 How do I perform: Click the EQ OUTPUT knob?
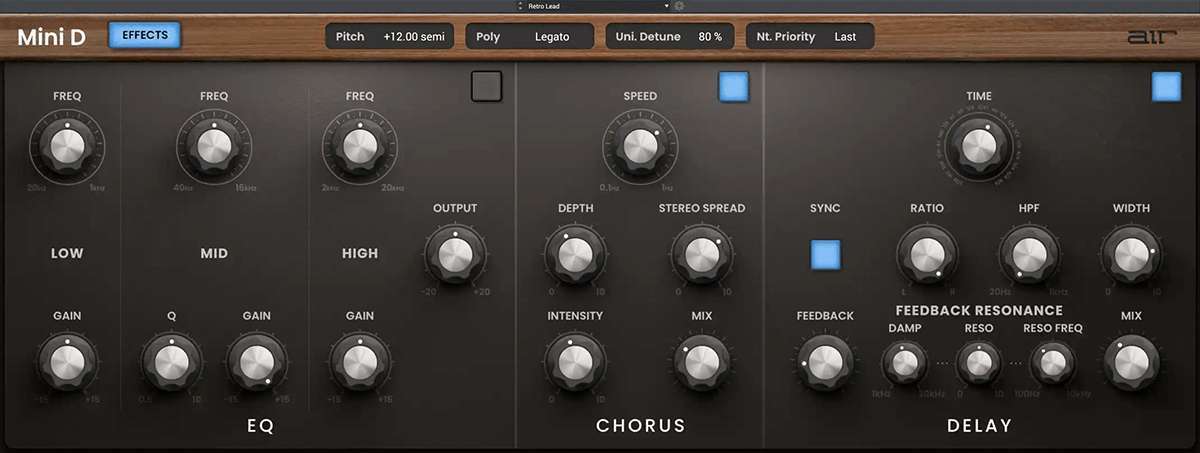[x=455, y=255]
